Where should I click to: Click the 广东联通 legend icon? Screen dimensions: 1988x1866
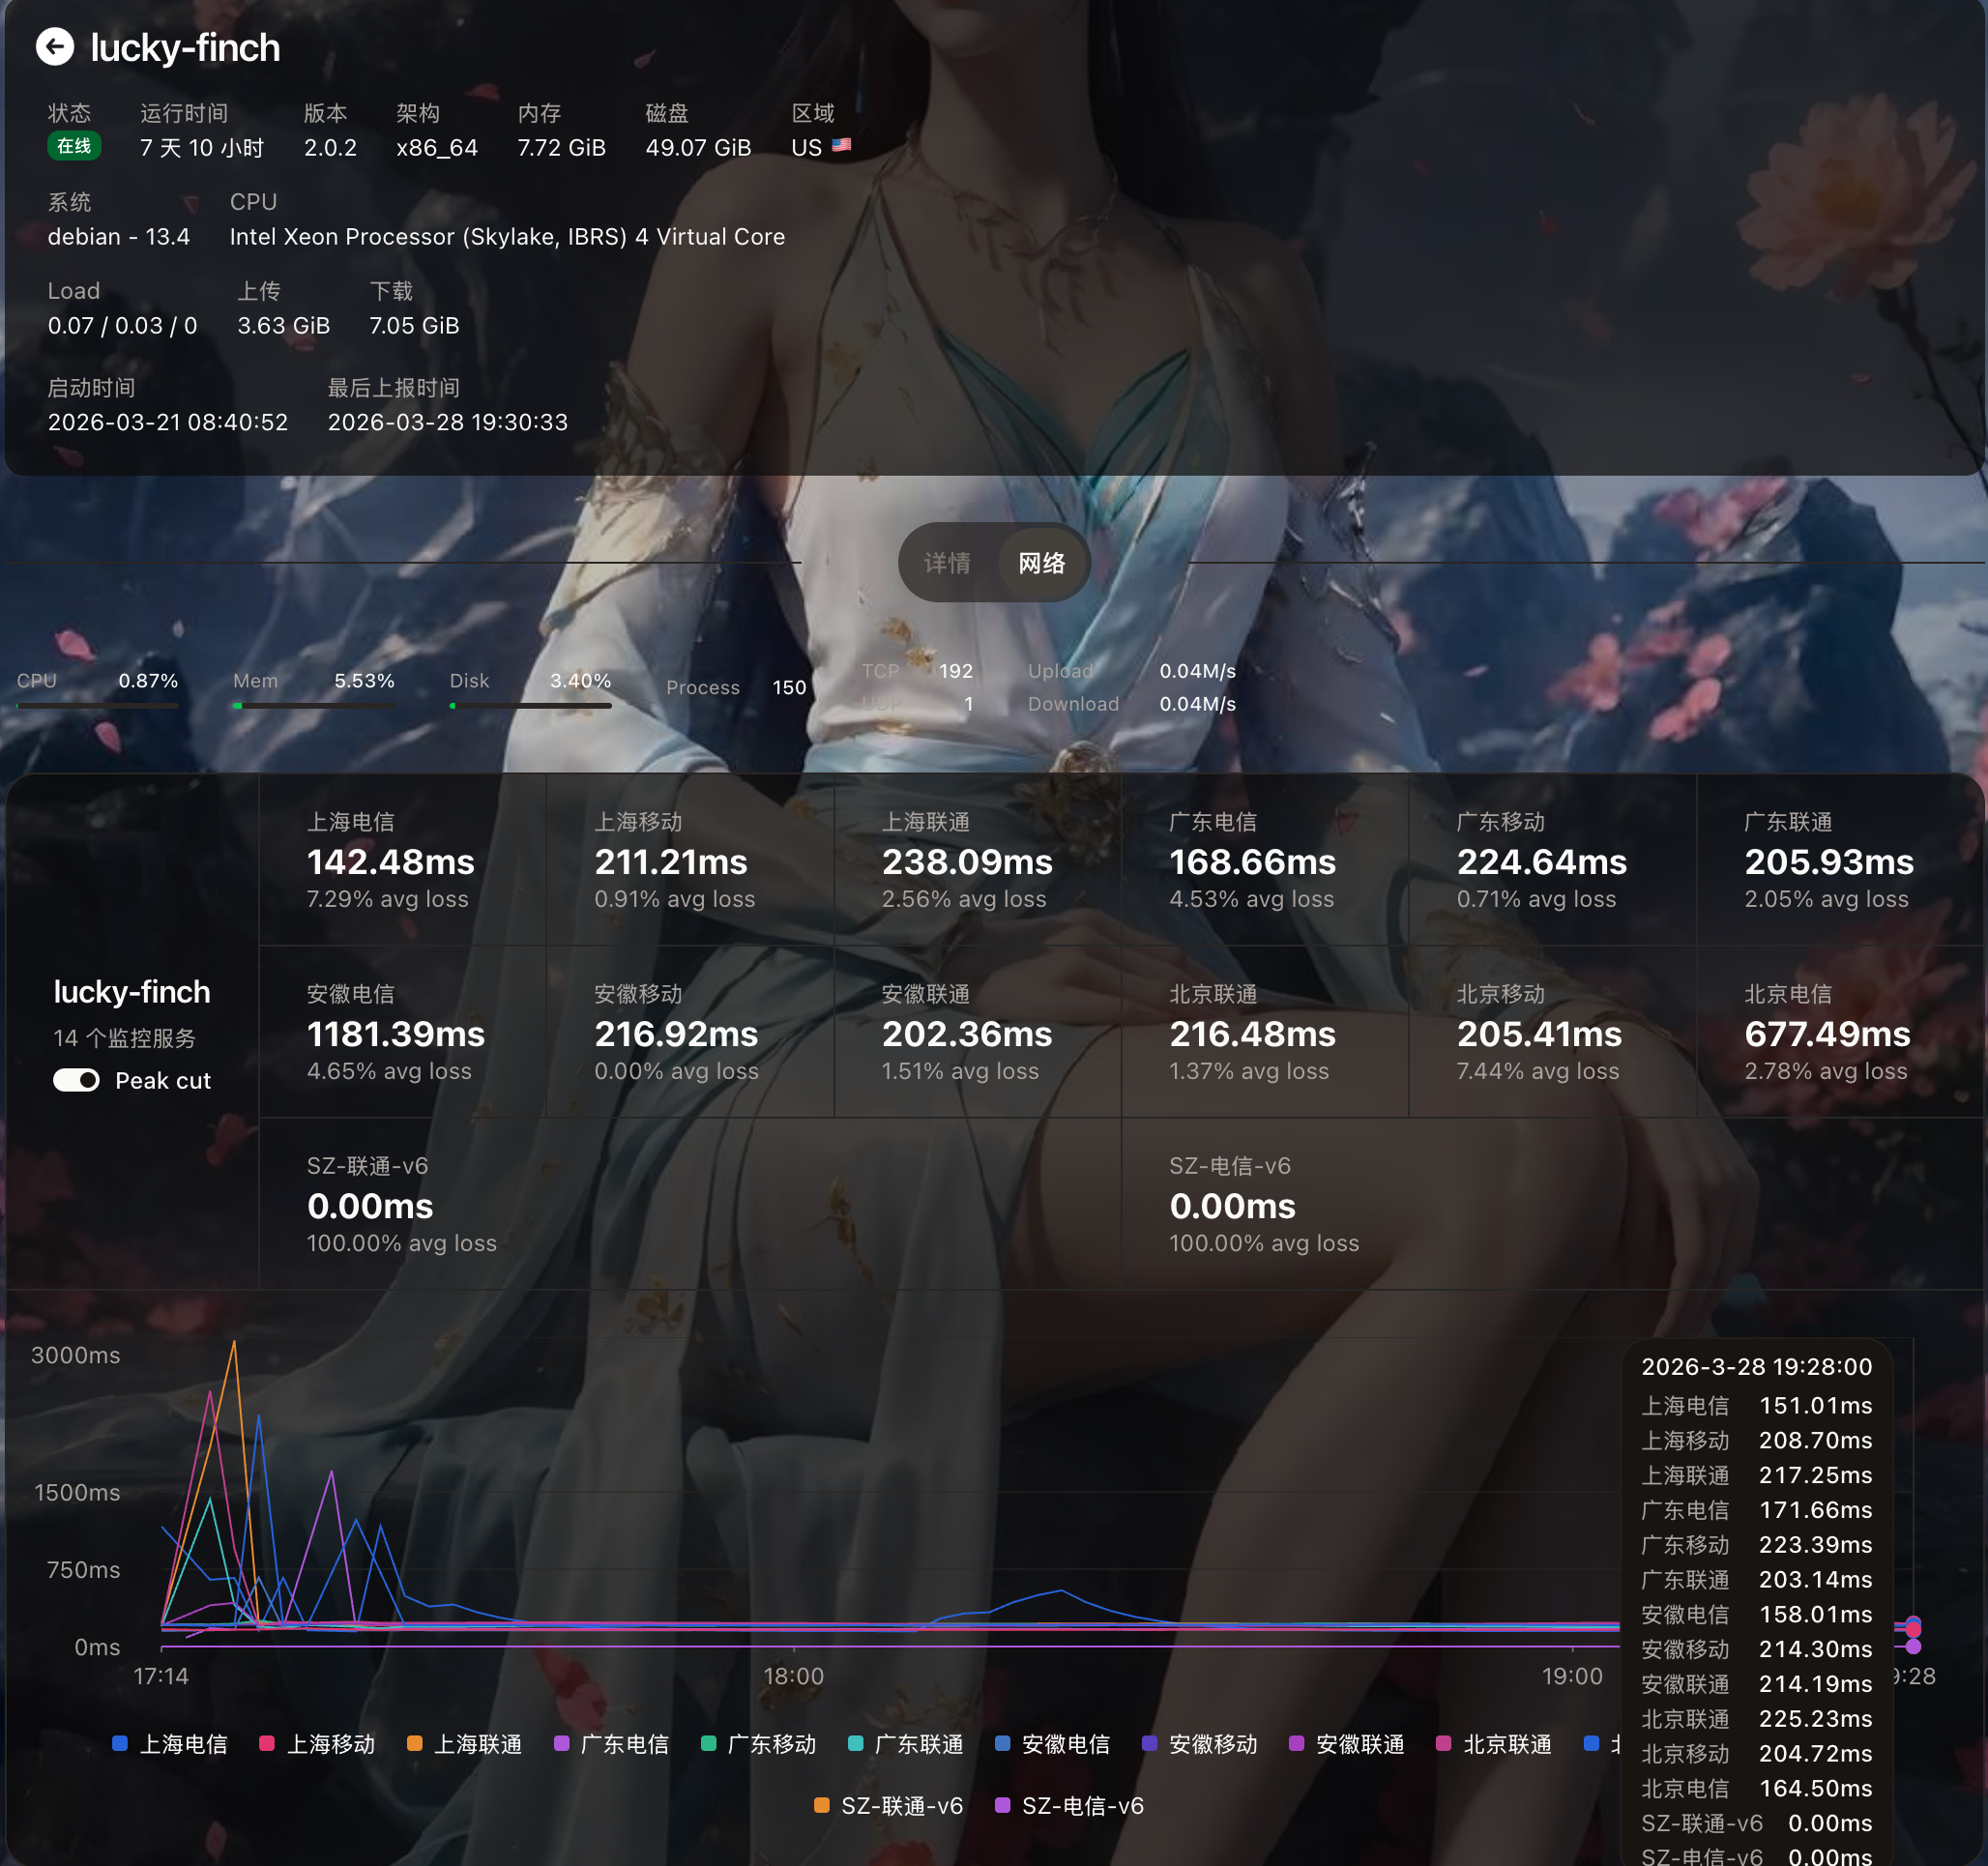click(x=855, y=1743)
